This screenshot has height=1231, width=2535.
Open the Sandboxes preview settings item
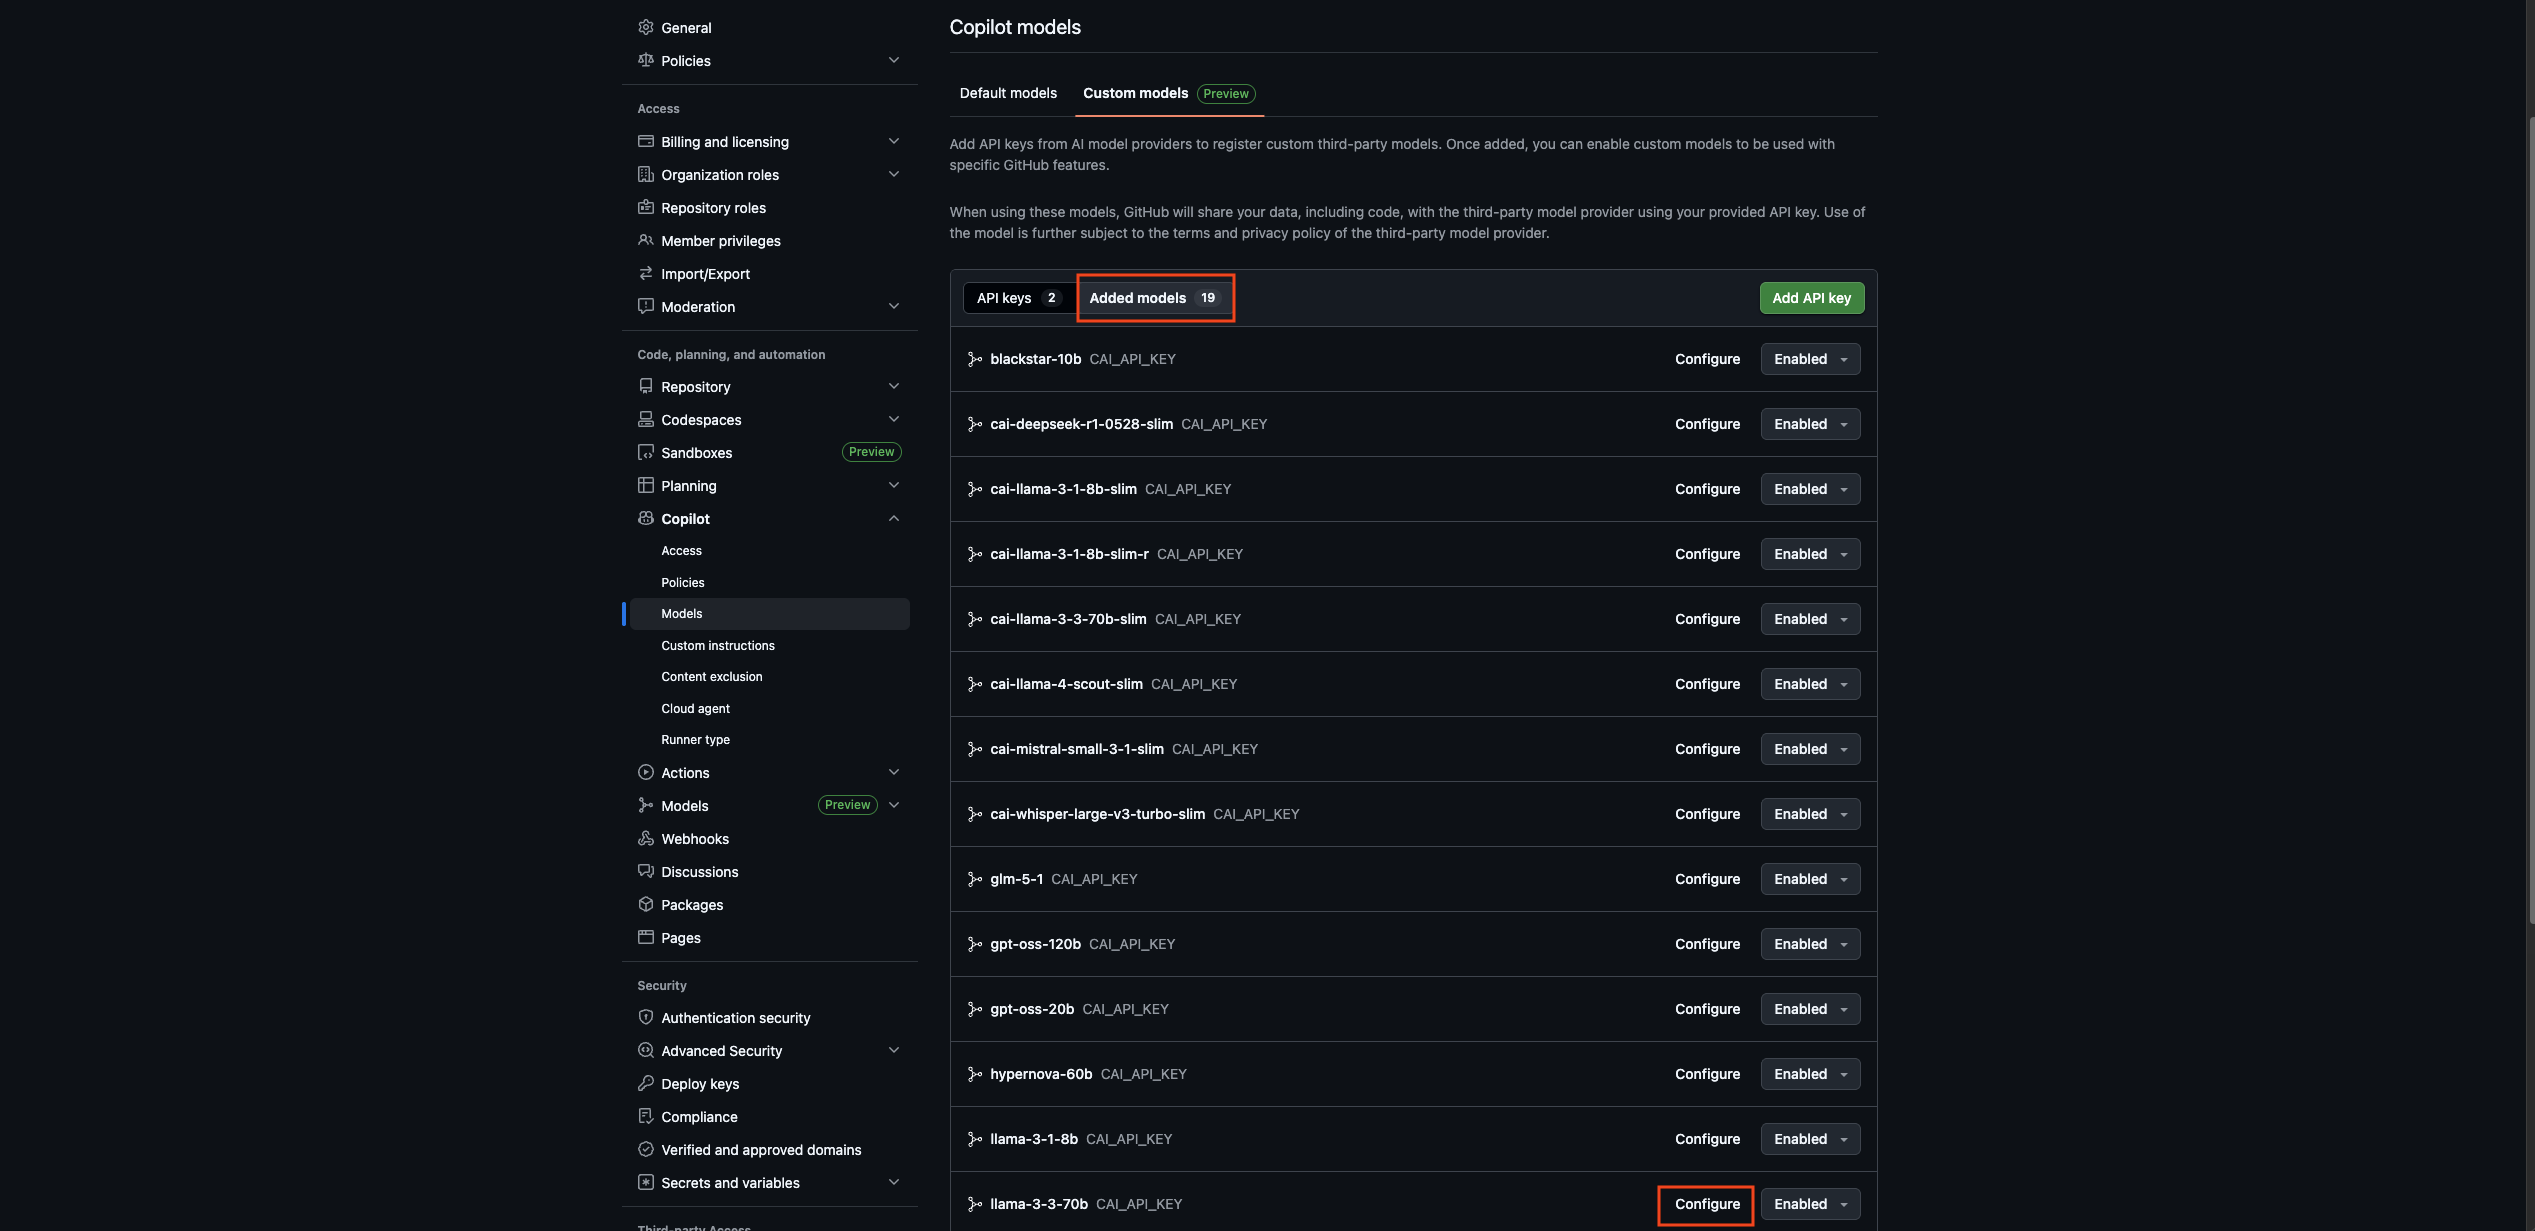click(x=770, y=452)
